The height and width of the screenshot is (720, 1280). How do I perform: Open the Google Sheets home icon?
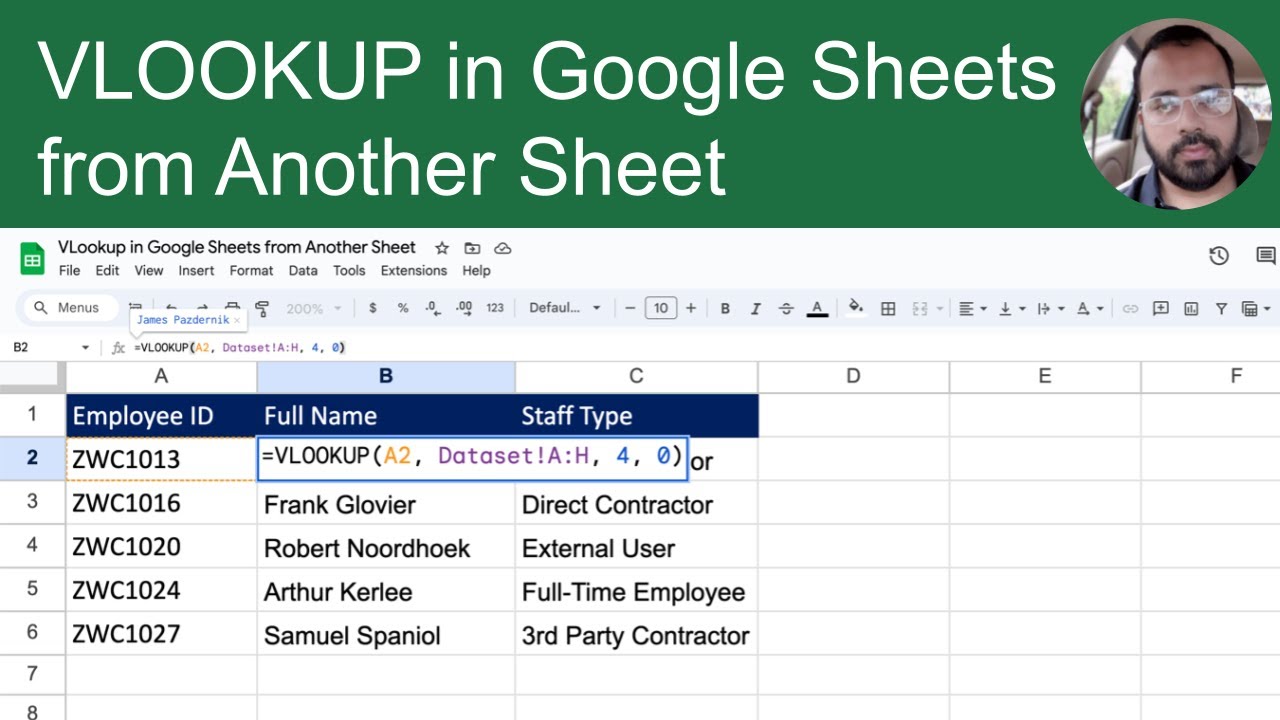point(32,259)
